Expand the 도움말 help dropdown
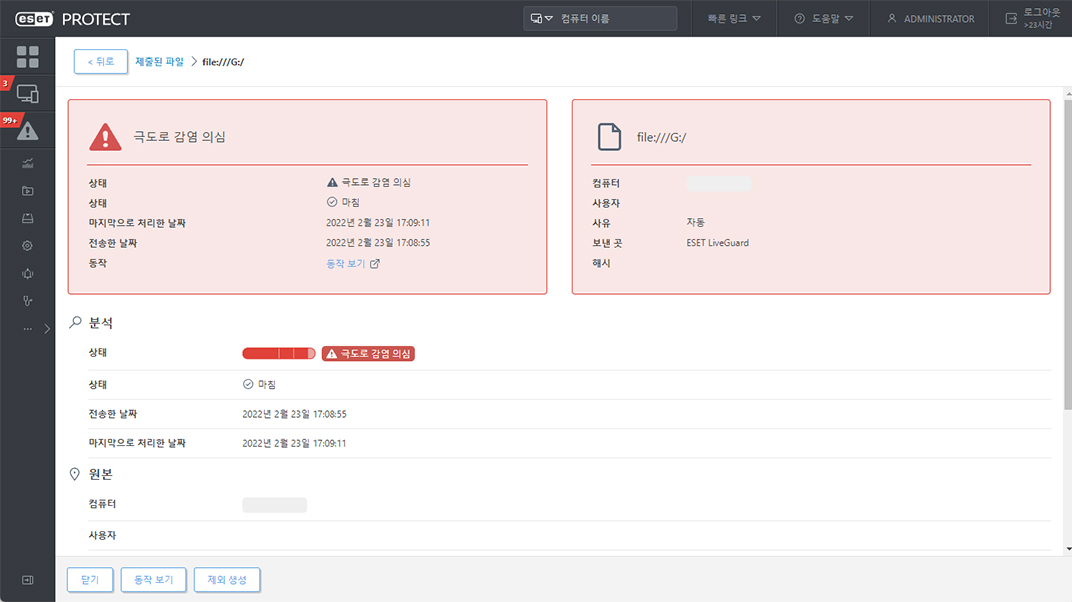 point(823,19)
